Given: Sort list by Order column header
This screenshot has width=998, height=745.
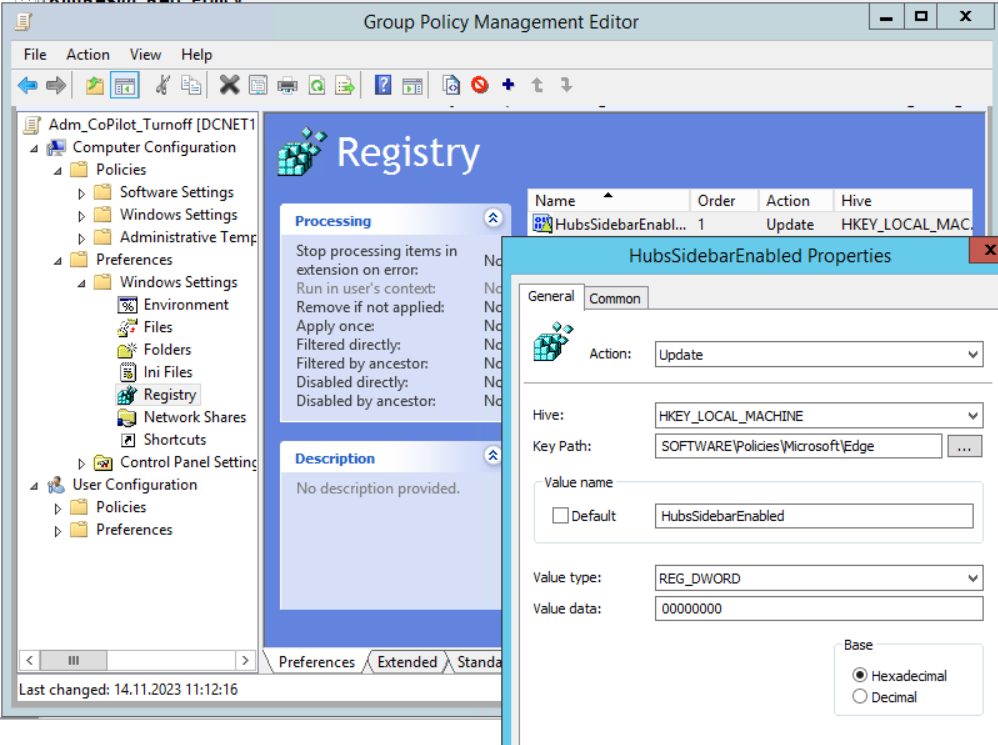Looking at the screenshot, I should pyautogui.click(x=724, y=201).
